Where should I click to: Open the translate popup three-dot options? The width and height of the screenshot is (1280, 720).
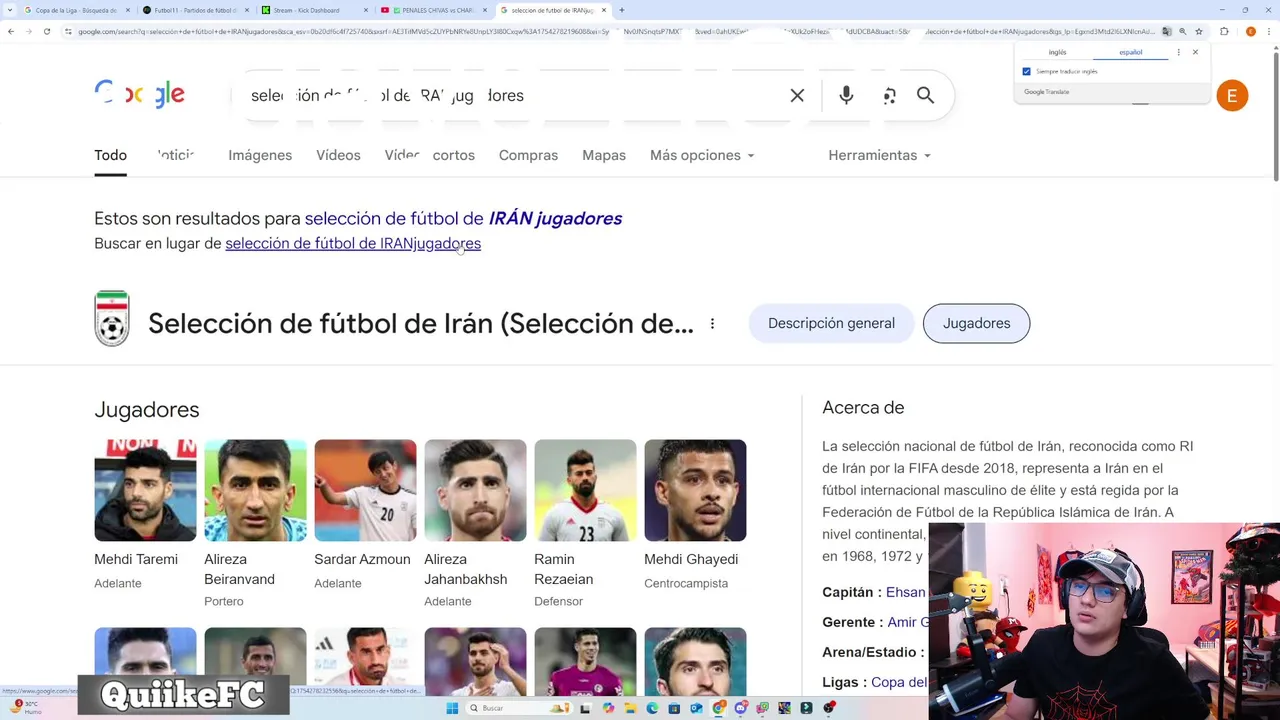(x=1178, y=52)
